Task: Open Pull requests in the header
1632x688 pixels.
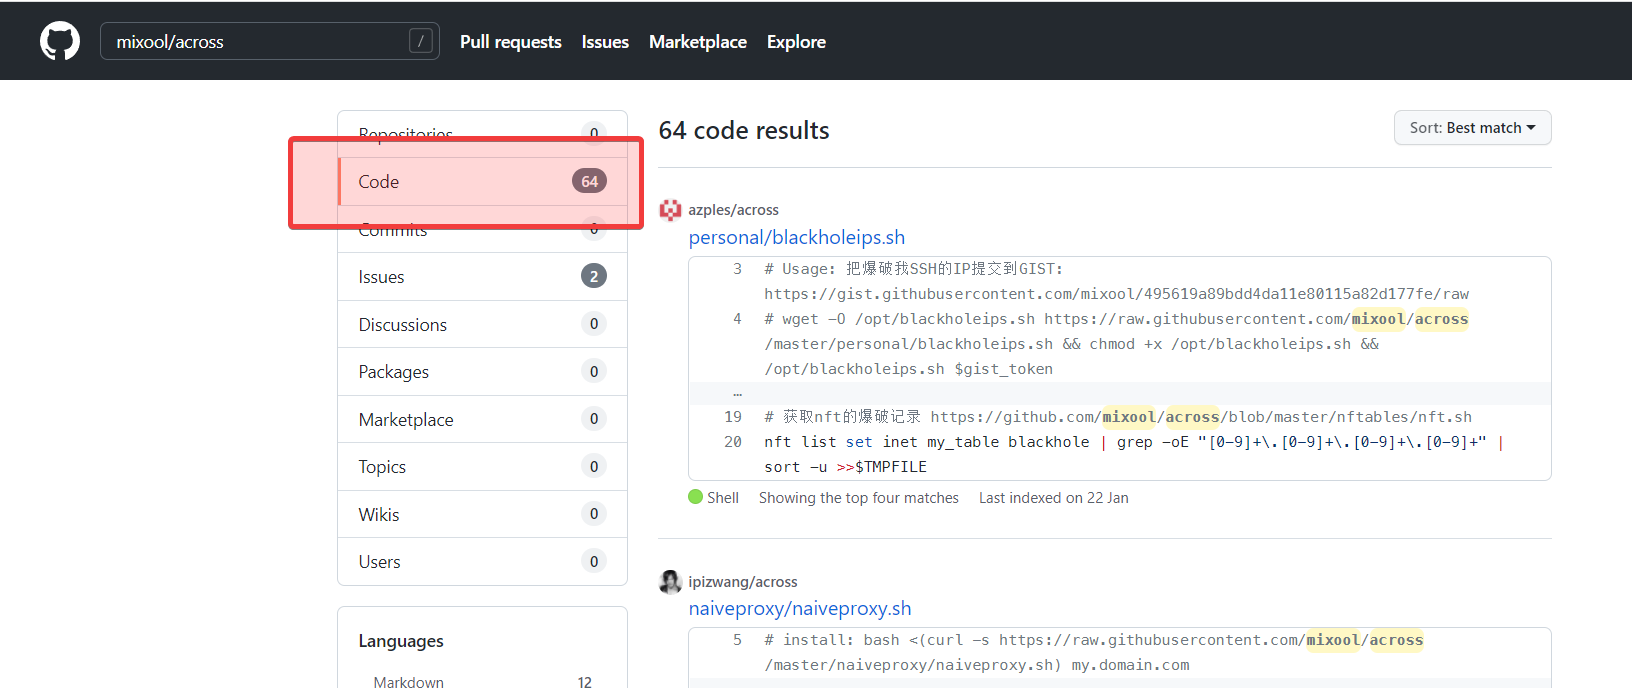Action: tap(511, 42)
